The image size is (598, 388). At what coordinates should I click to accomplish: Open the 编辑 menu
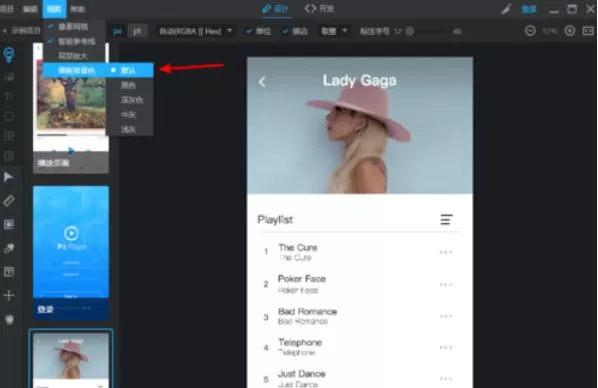[30, 9]
